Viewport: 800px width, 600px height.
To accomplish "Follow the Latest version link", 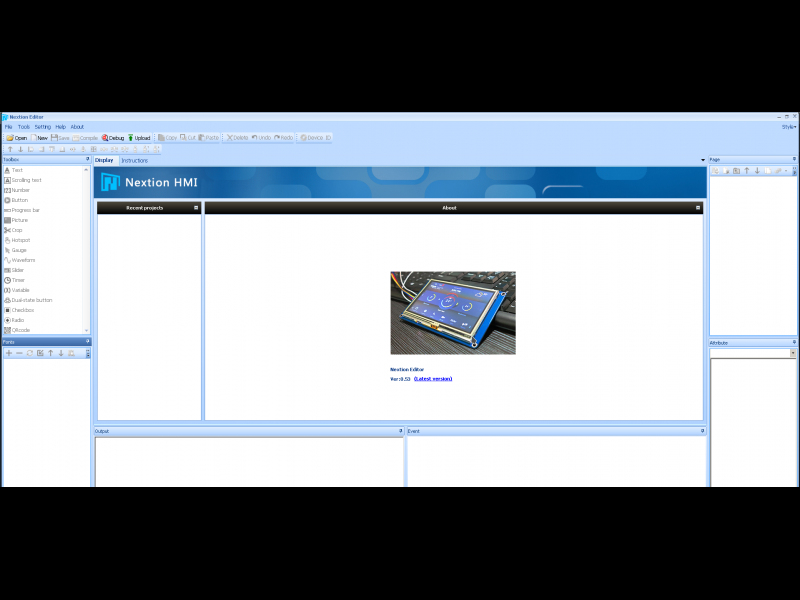I will (x=433, y=379).
